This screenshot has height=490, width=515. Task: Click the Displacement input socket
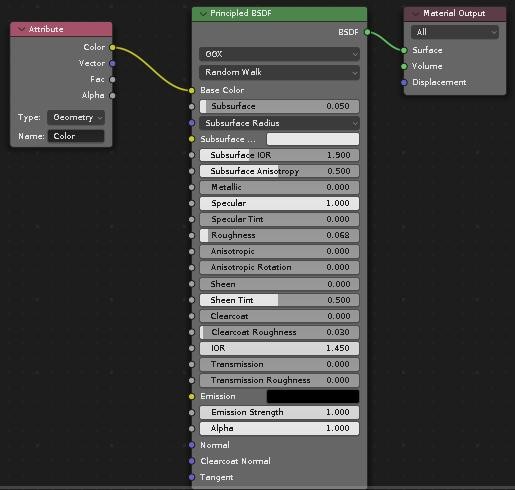click(x=404, y=82)
